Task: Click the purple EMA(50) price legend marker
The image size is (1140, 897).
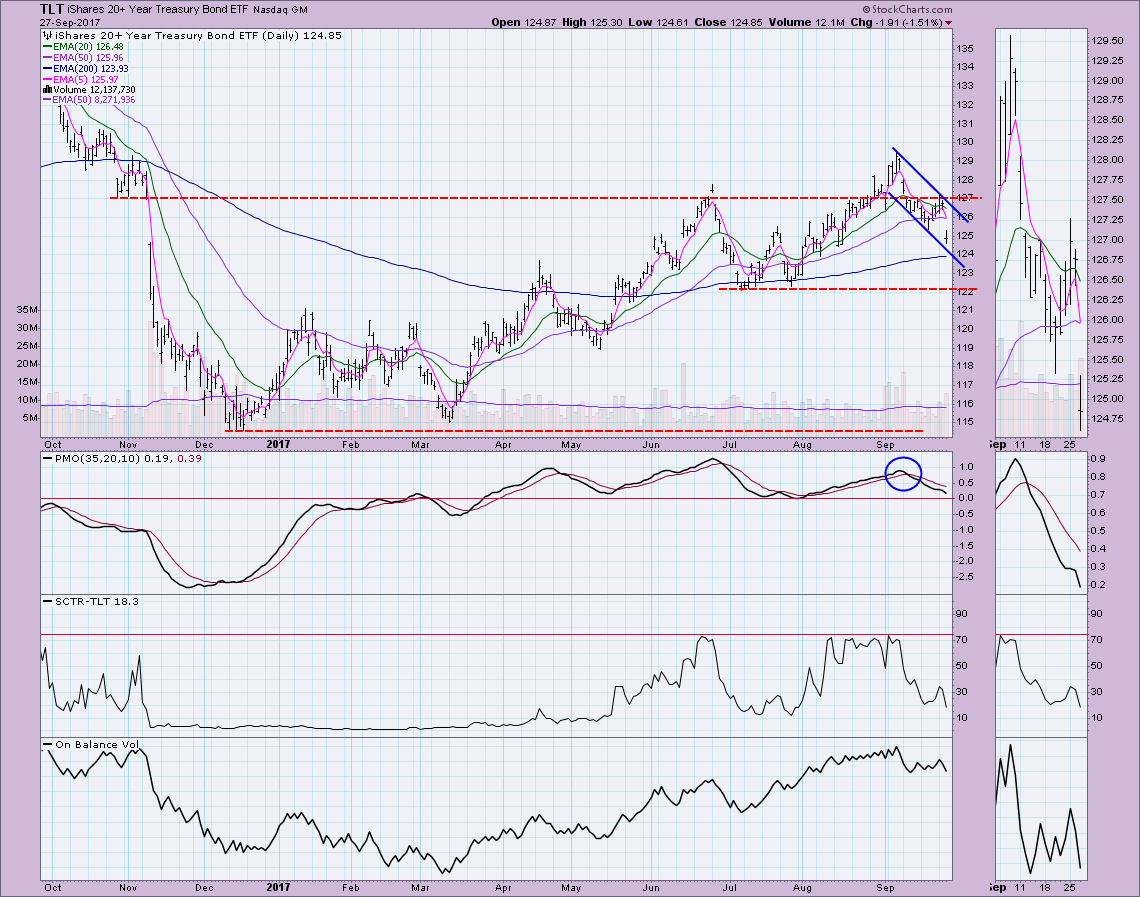Action: pos(49,56)
